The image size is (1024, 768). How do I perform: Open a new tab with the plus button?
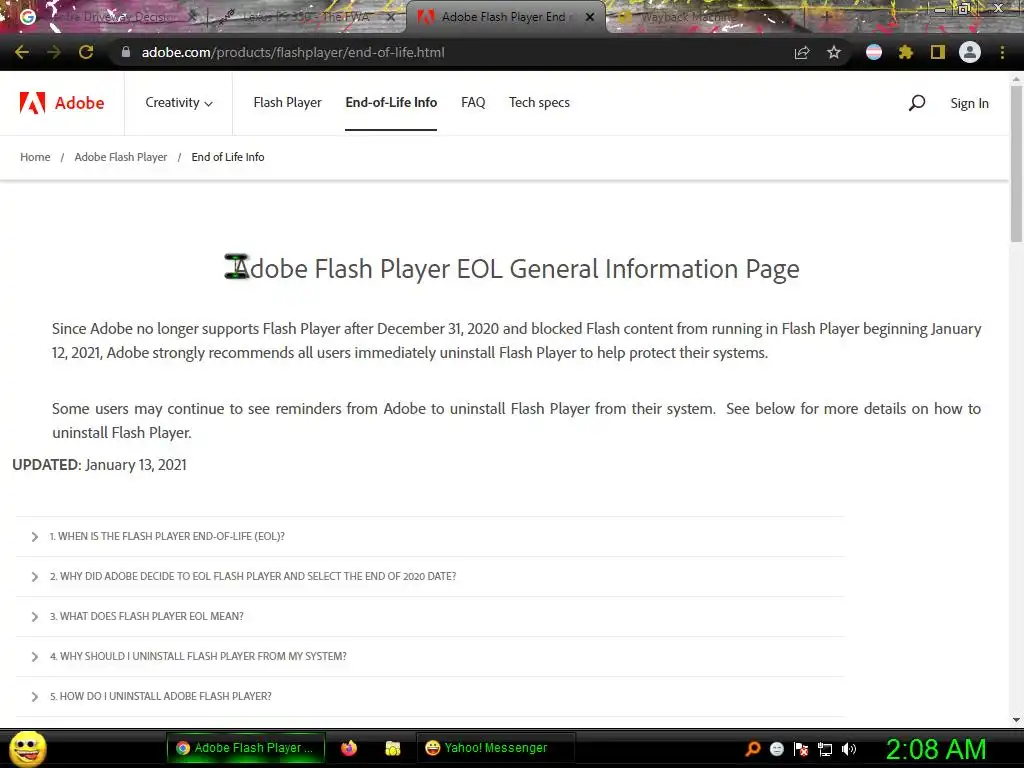coord(826,17)
